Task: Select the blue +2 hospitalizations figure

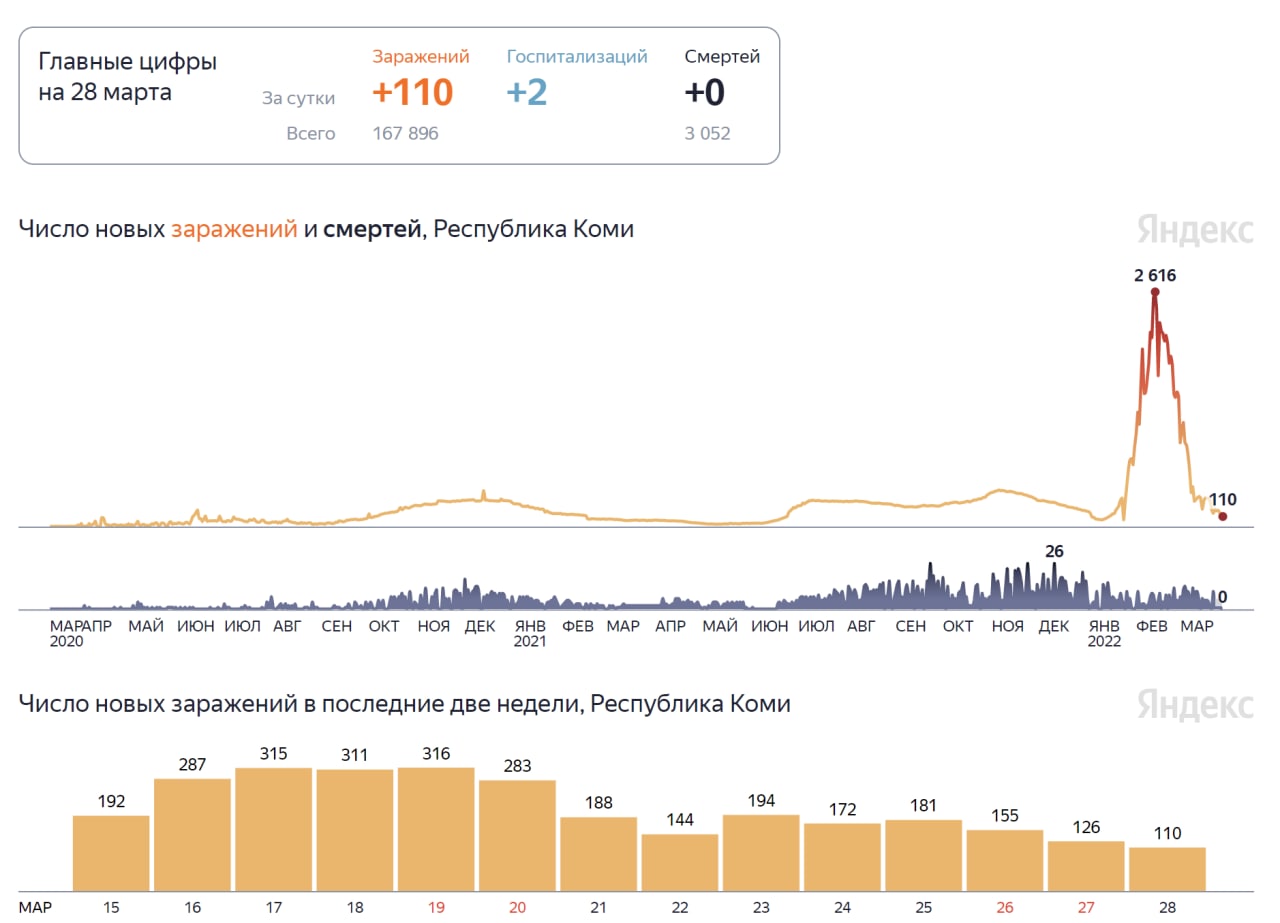Action: (527, 92)
